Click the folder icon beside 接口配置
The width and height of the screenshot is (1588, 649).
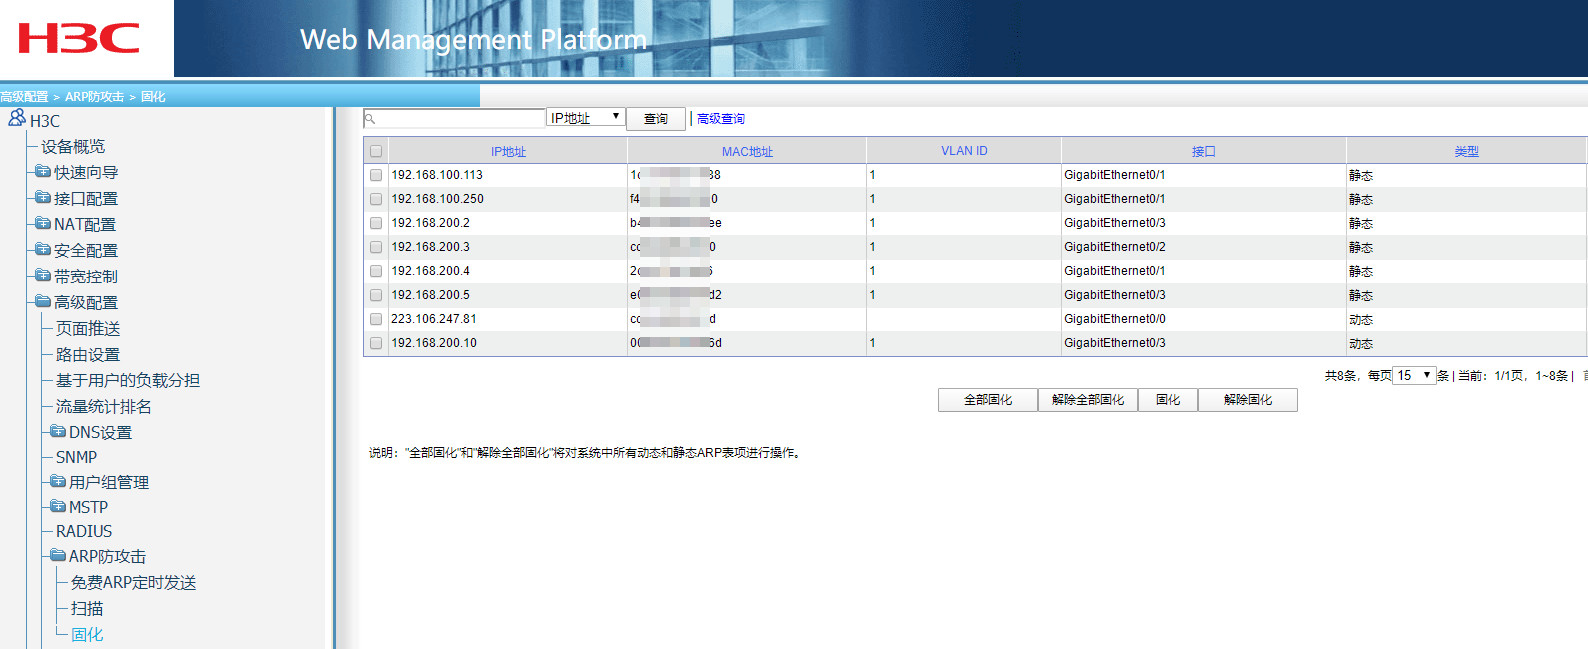pyautogui.click(x=43, y=197)
